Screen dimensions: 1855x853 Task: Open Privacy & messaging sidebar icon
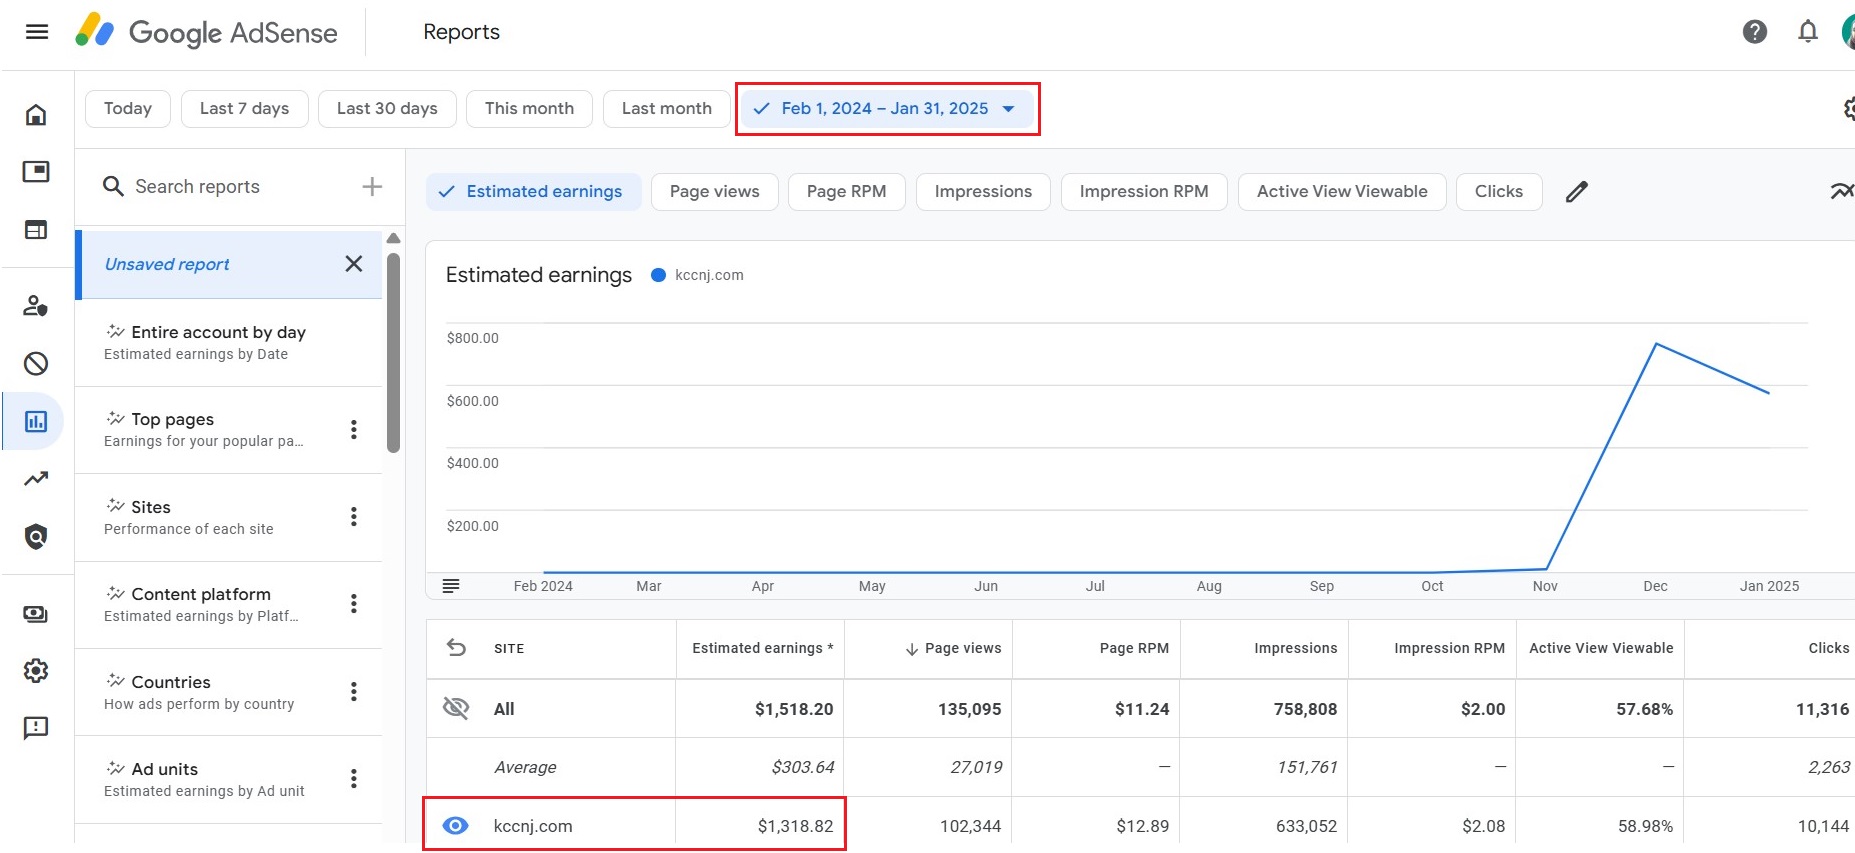pyautogui.click(x=36, y=306)
